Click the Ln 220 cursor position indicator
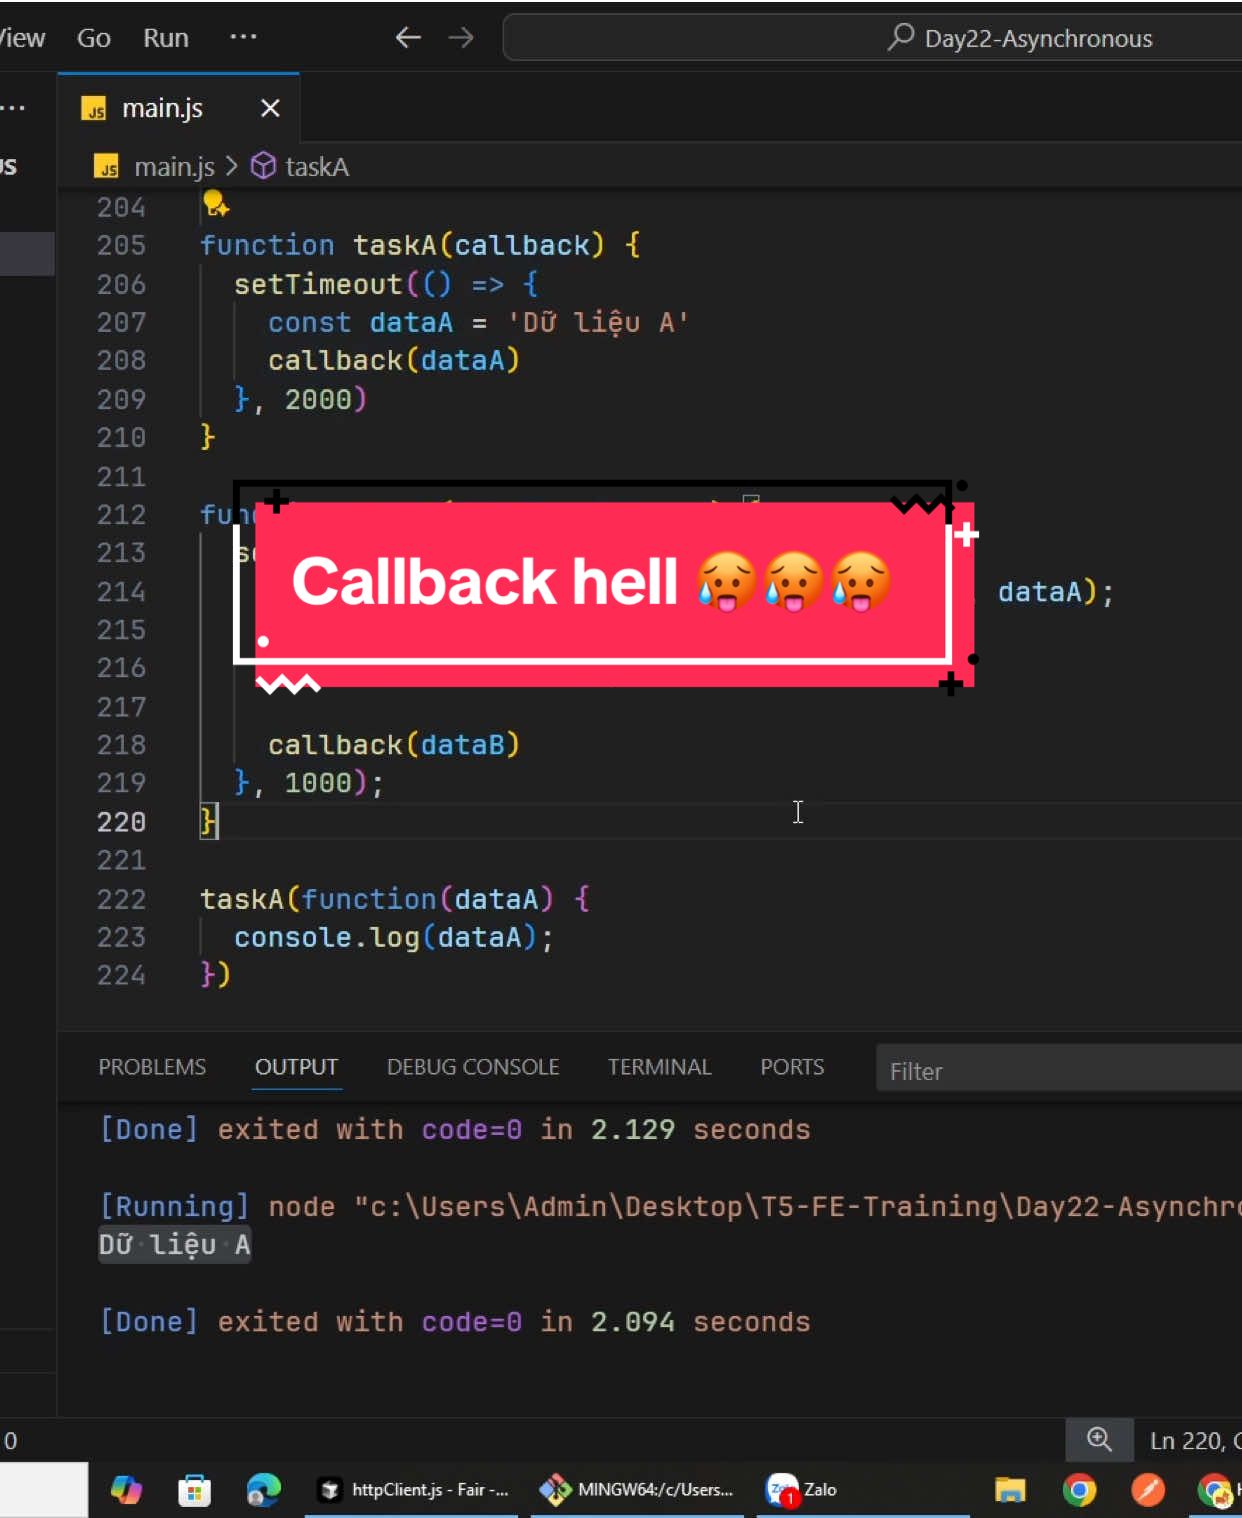The image size is (1242, 1518). pyautogui.click(x=1195, y=1441)
